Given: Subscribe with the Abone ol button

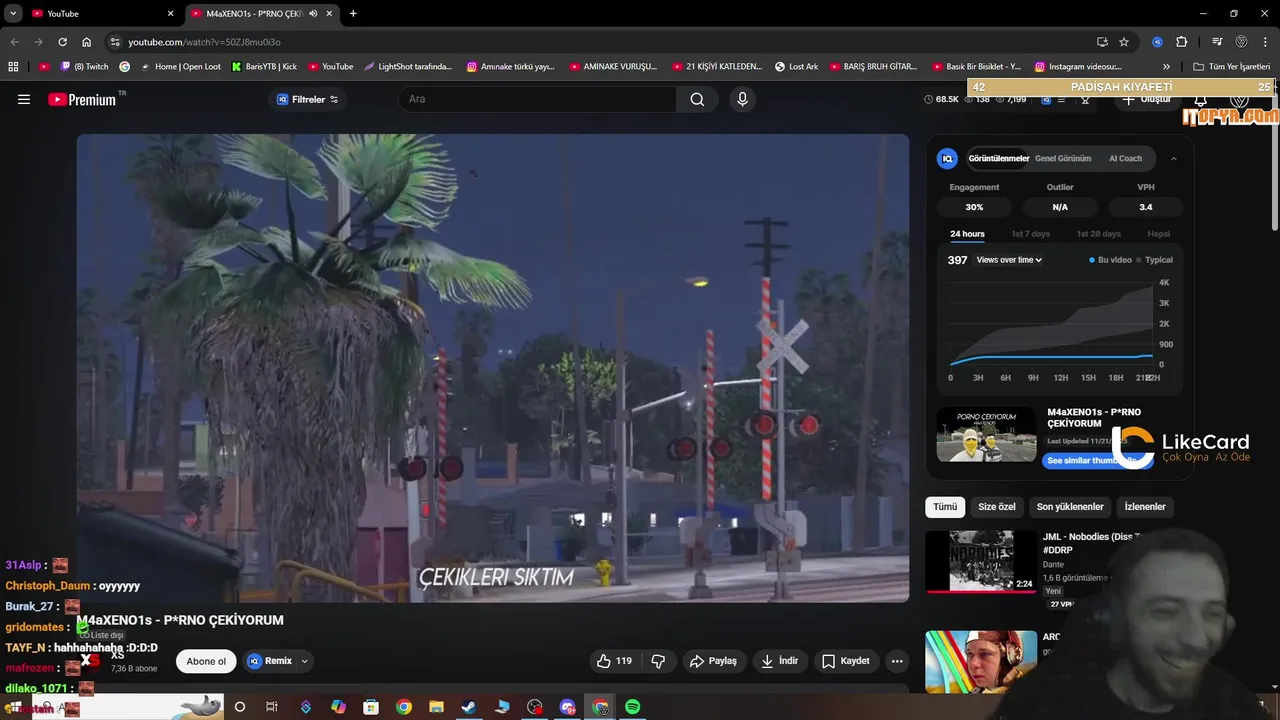Looking at the screenshot, I should pyautogui.click(x=206, y=661).
